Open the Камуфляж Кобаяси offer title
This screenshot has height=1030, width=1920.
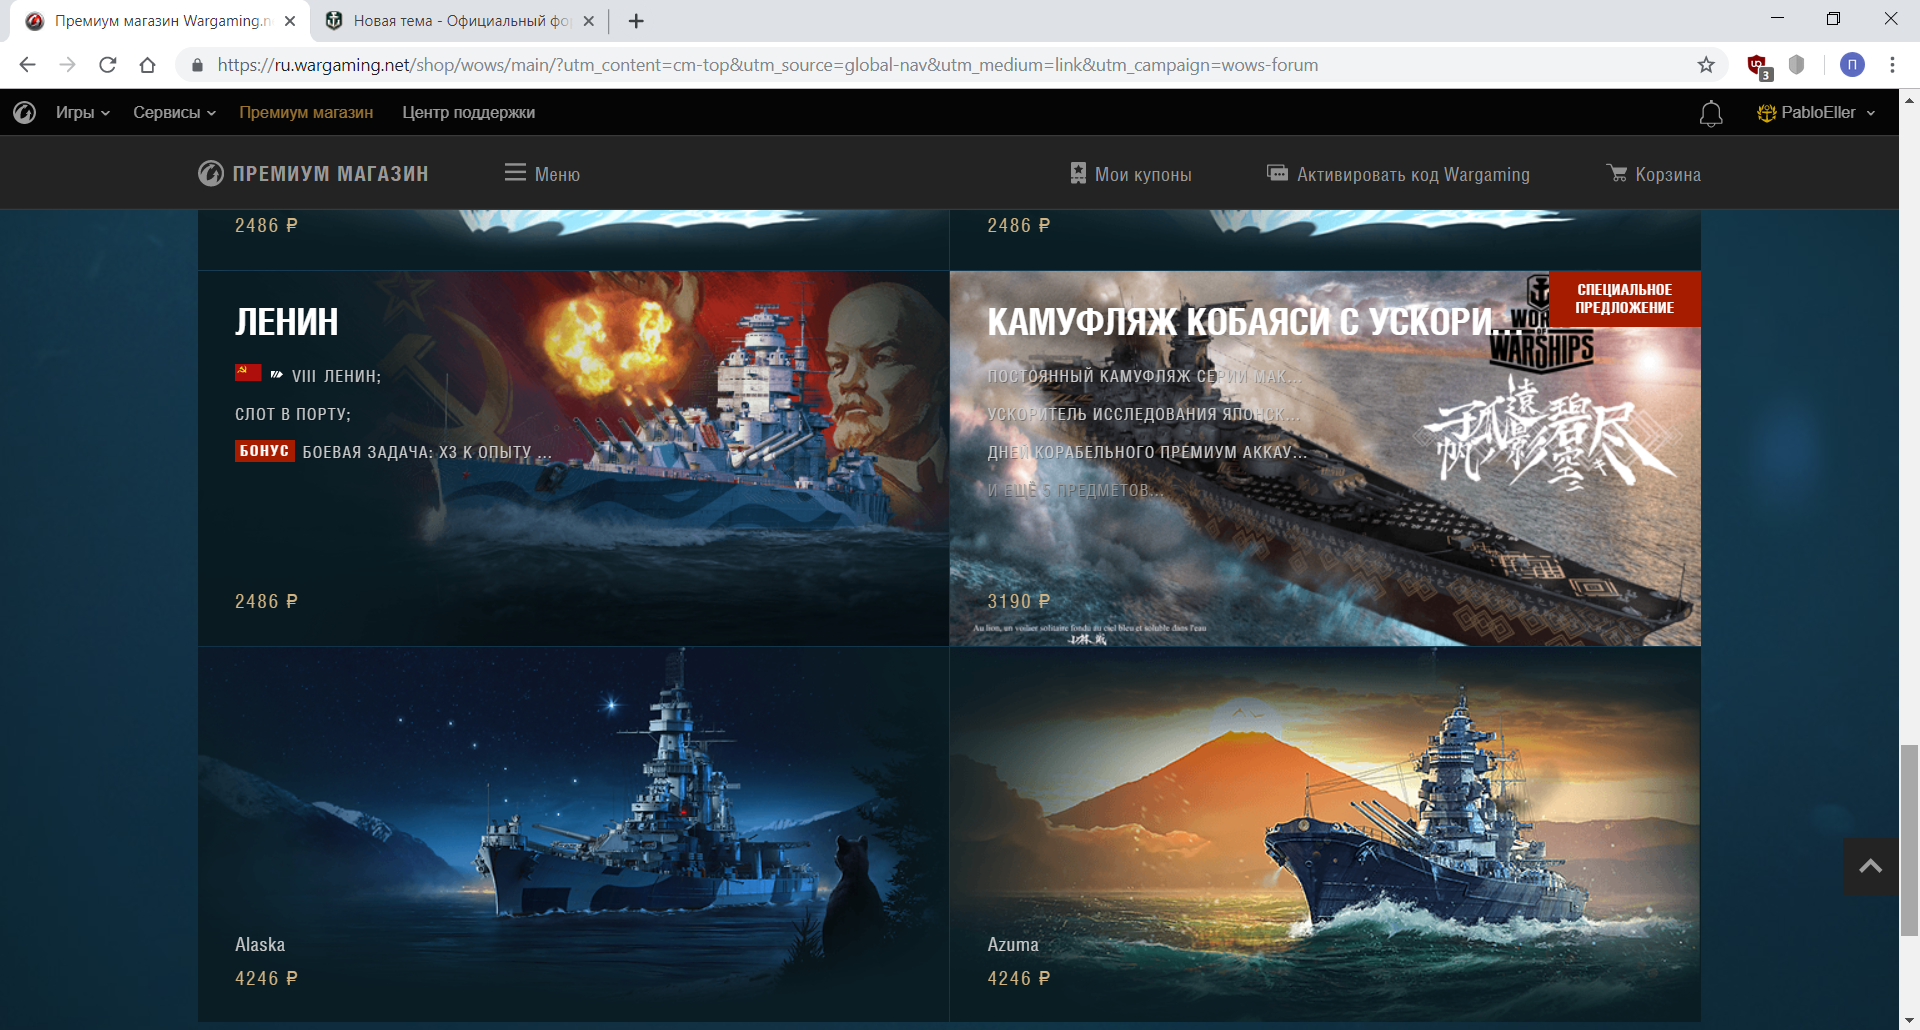click(x=1255, y=322)
